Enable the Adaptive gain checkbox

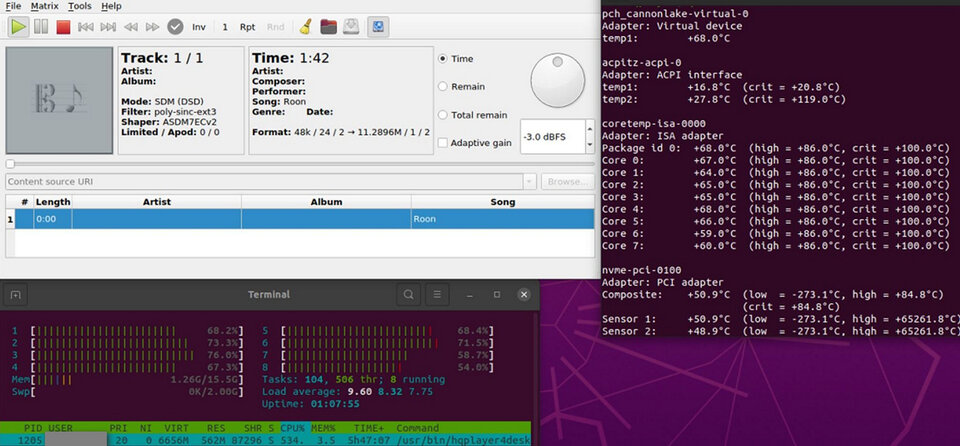coord(443,143)
